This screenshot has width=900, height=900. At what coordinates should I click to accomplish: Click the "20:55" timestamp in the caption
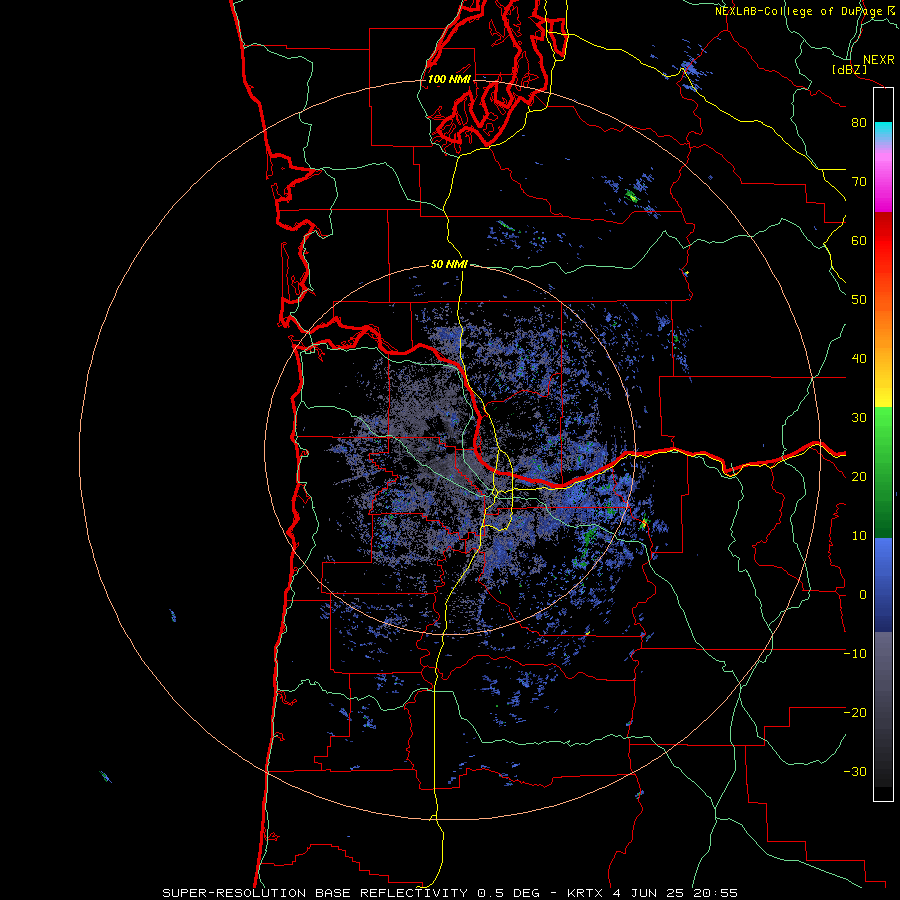(715, 893)
